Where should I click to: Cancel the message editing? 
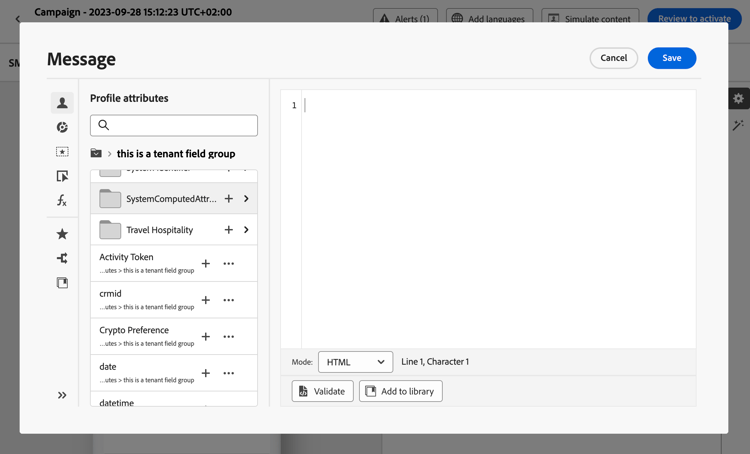614,58
